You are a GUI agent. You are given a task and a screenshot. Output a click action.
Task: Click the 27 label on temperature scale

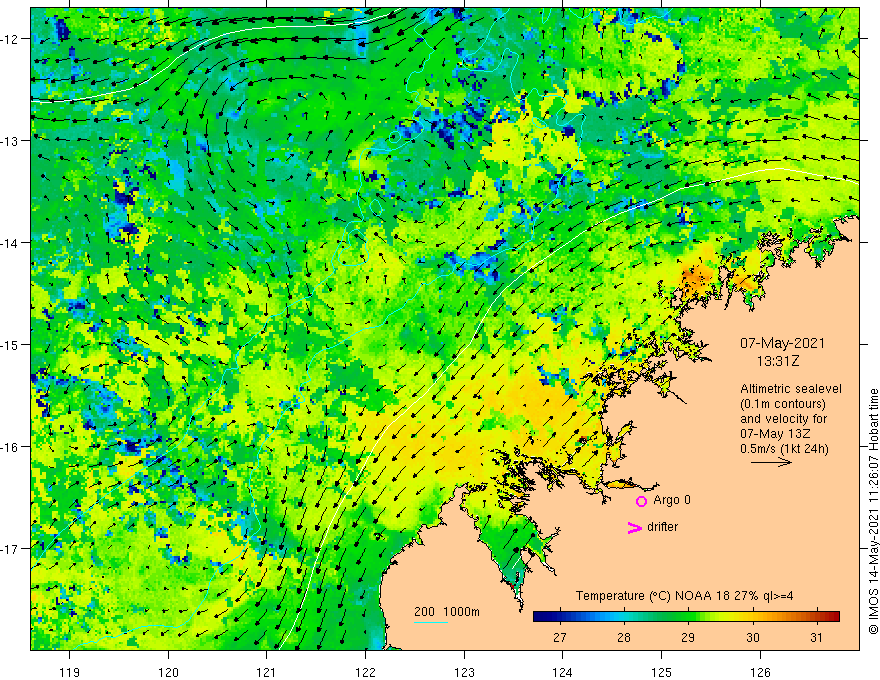pos(559,637)
